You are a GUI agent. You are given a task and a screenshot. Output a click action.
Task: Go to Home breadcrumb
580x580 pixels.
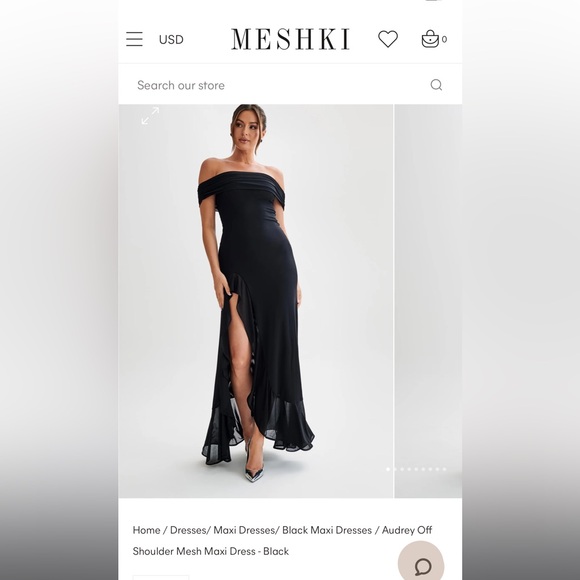[x=146, y=530]
